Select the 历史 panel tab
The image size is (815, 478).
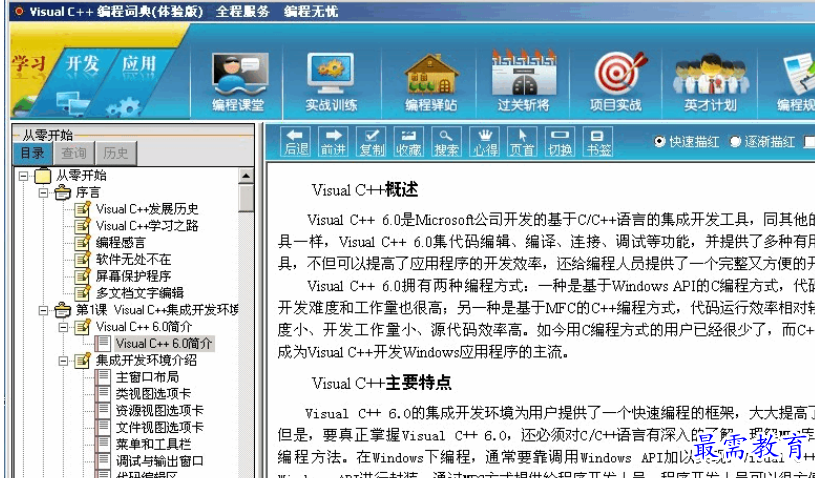click(x=115, y=153)
